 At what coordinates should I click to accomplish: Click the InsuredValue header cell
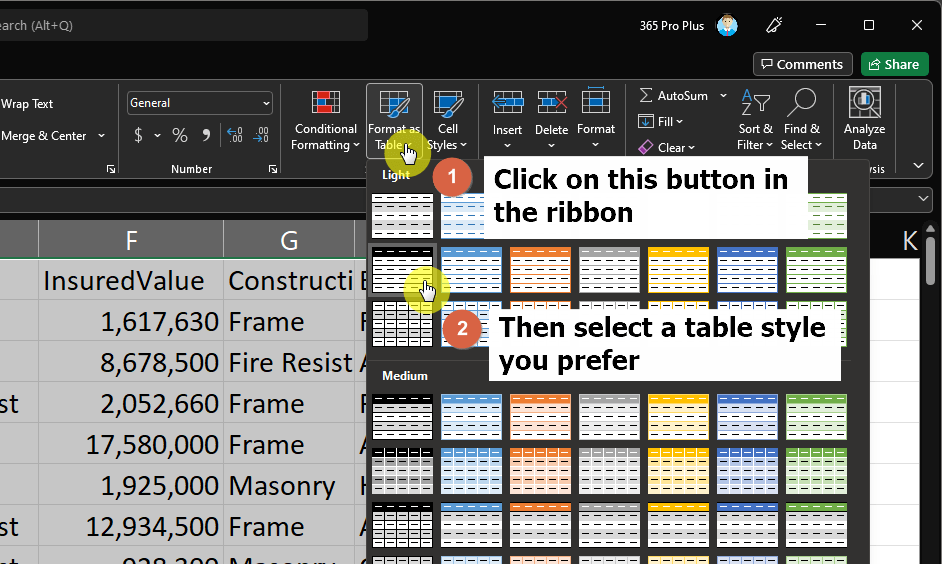coord(131,280)
